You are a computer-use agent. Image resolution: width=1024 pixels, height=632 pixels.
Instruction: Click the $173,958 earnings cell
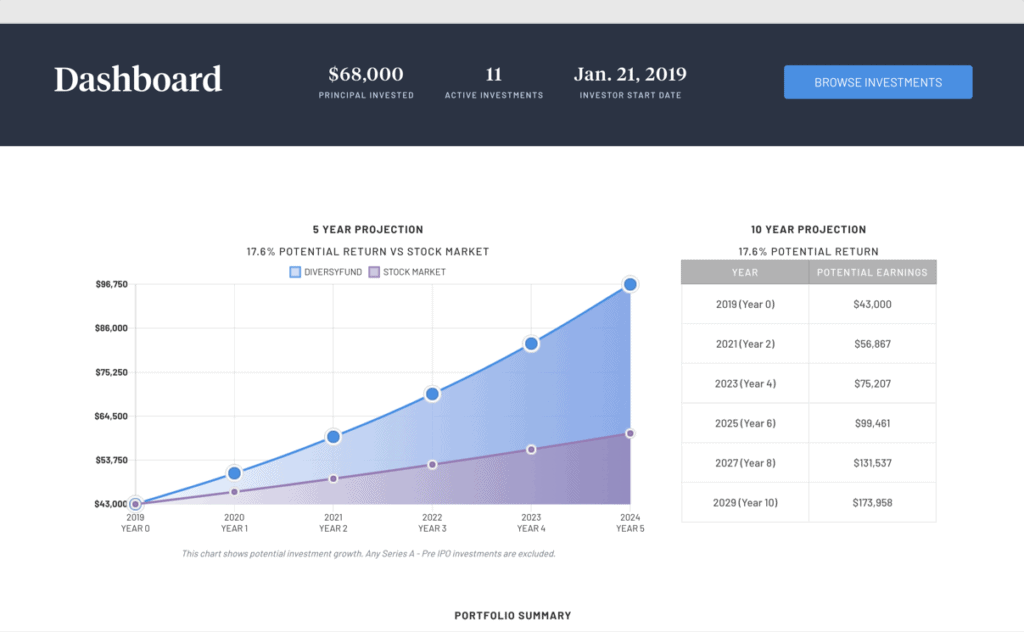coord(872,502)
